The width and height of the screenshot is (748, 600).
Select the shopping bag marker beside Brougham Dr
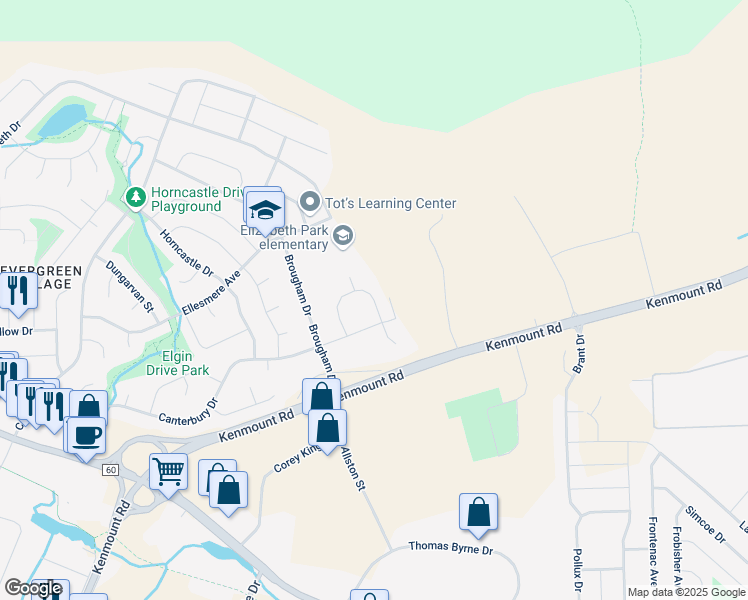322,396
